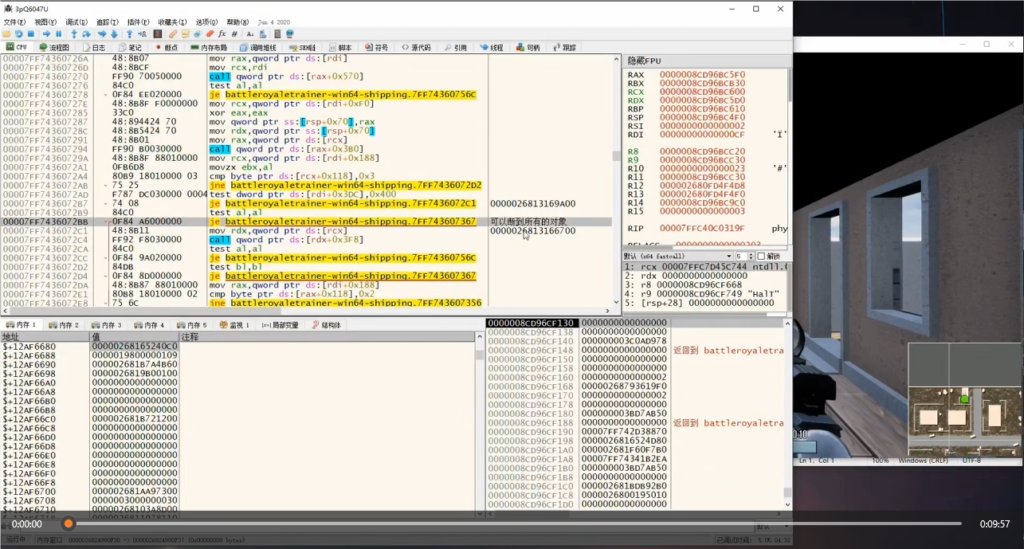Select the 内存 2 dump tab
The width and height of the screenshot is (1024, 549).
click(62, 325)
